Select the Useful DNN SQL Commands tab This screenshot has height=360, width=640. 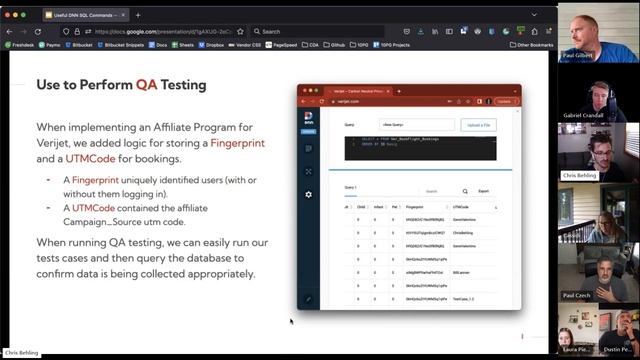tap(86, 15)
